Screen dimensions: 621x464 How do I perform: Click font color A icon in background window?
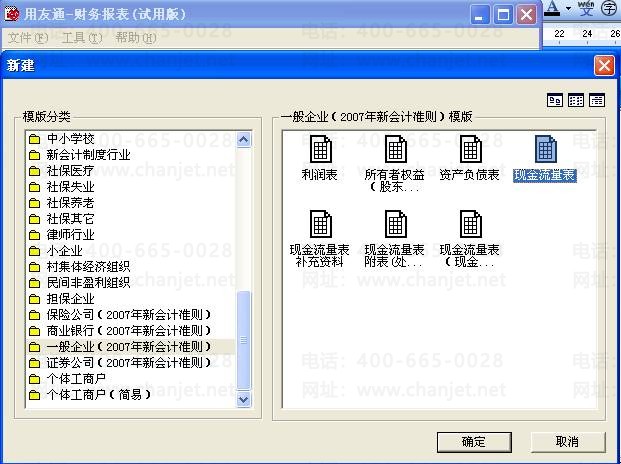pos(552,9)
